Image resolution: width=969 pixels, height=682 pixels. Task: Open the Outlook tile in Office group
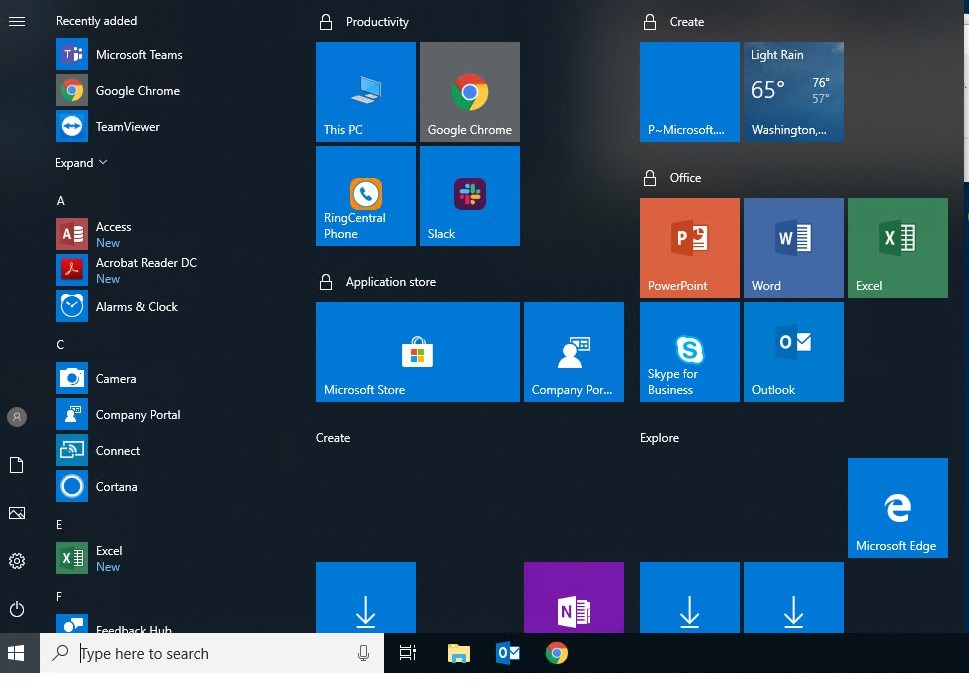click(x=793, y=352)
